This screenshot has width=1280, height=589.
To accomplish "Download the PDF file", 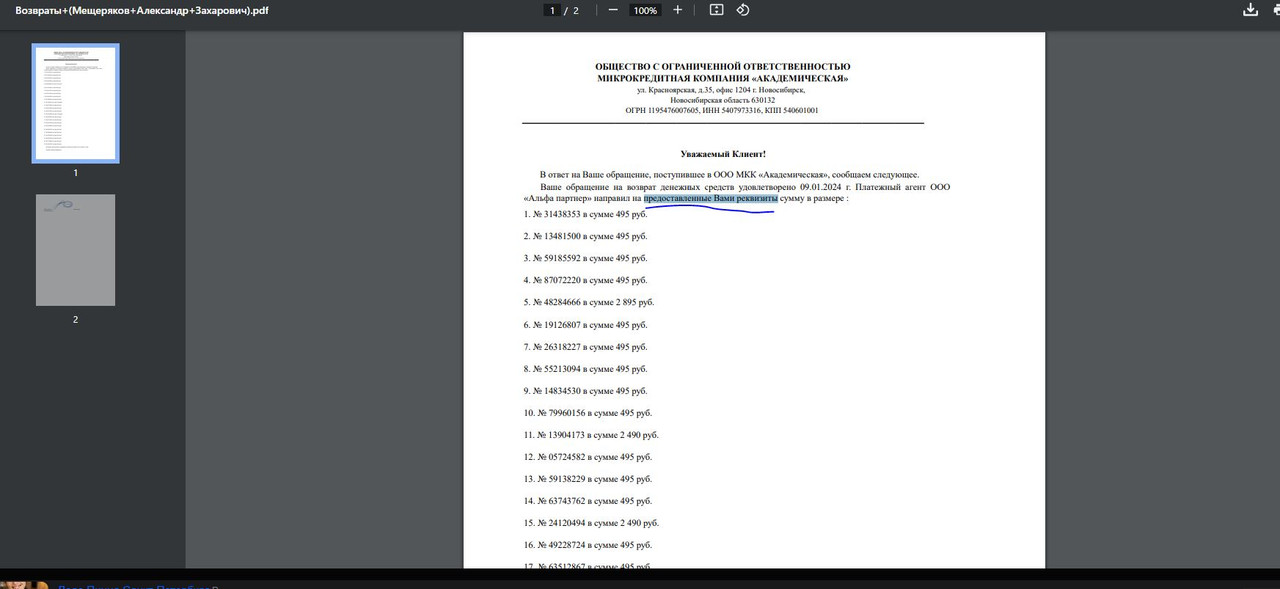I will click(x=1250, y=10).
